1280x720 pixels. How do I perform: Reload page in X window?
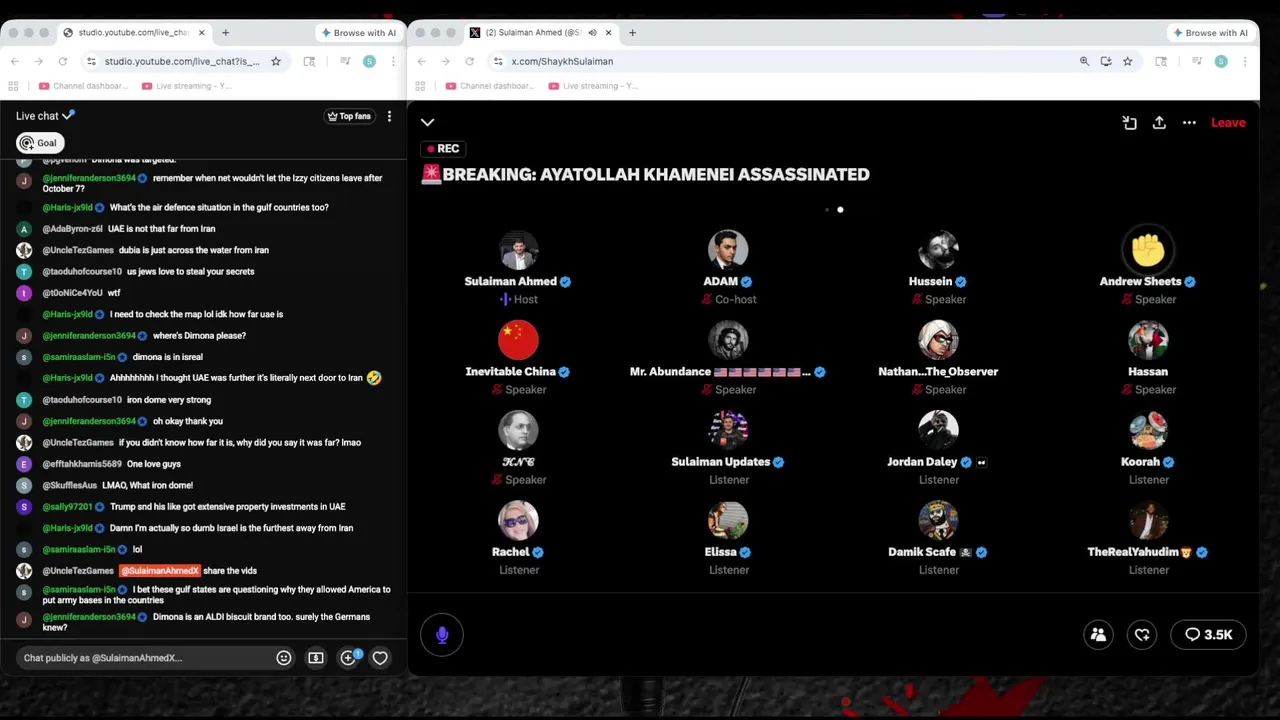(x=469, y=61)
